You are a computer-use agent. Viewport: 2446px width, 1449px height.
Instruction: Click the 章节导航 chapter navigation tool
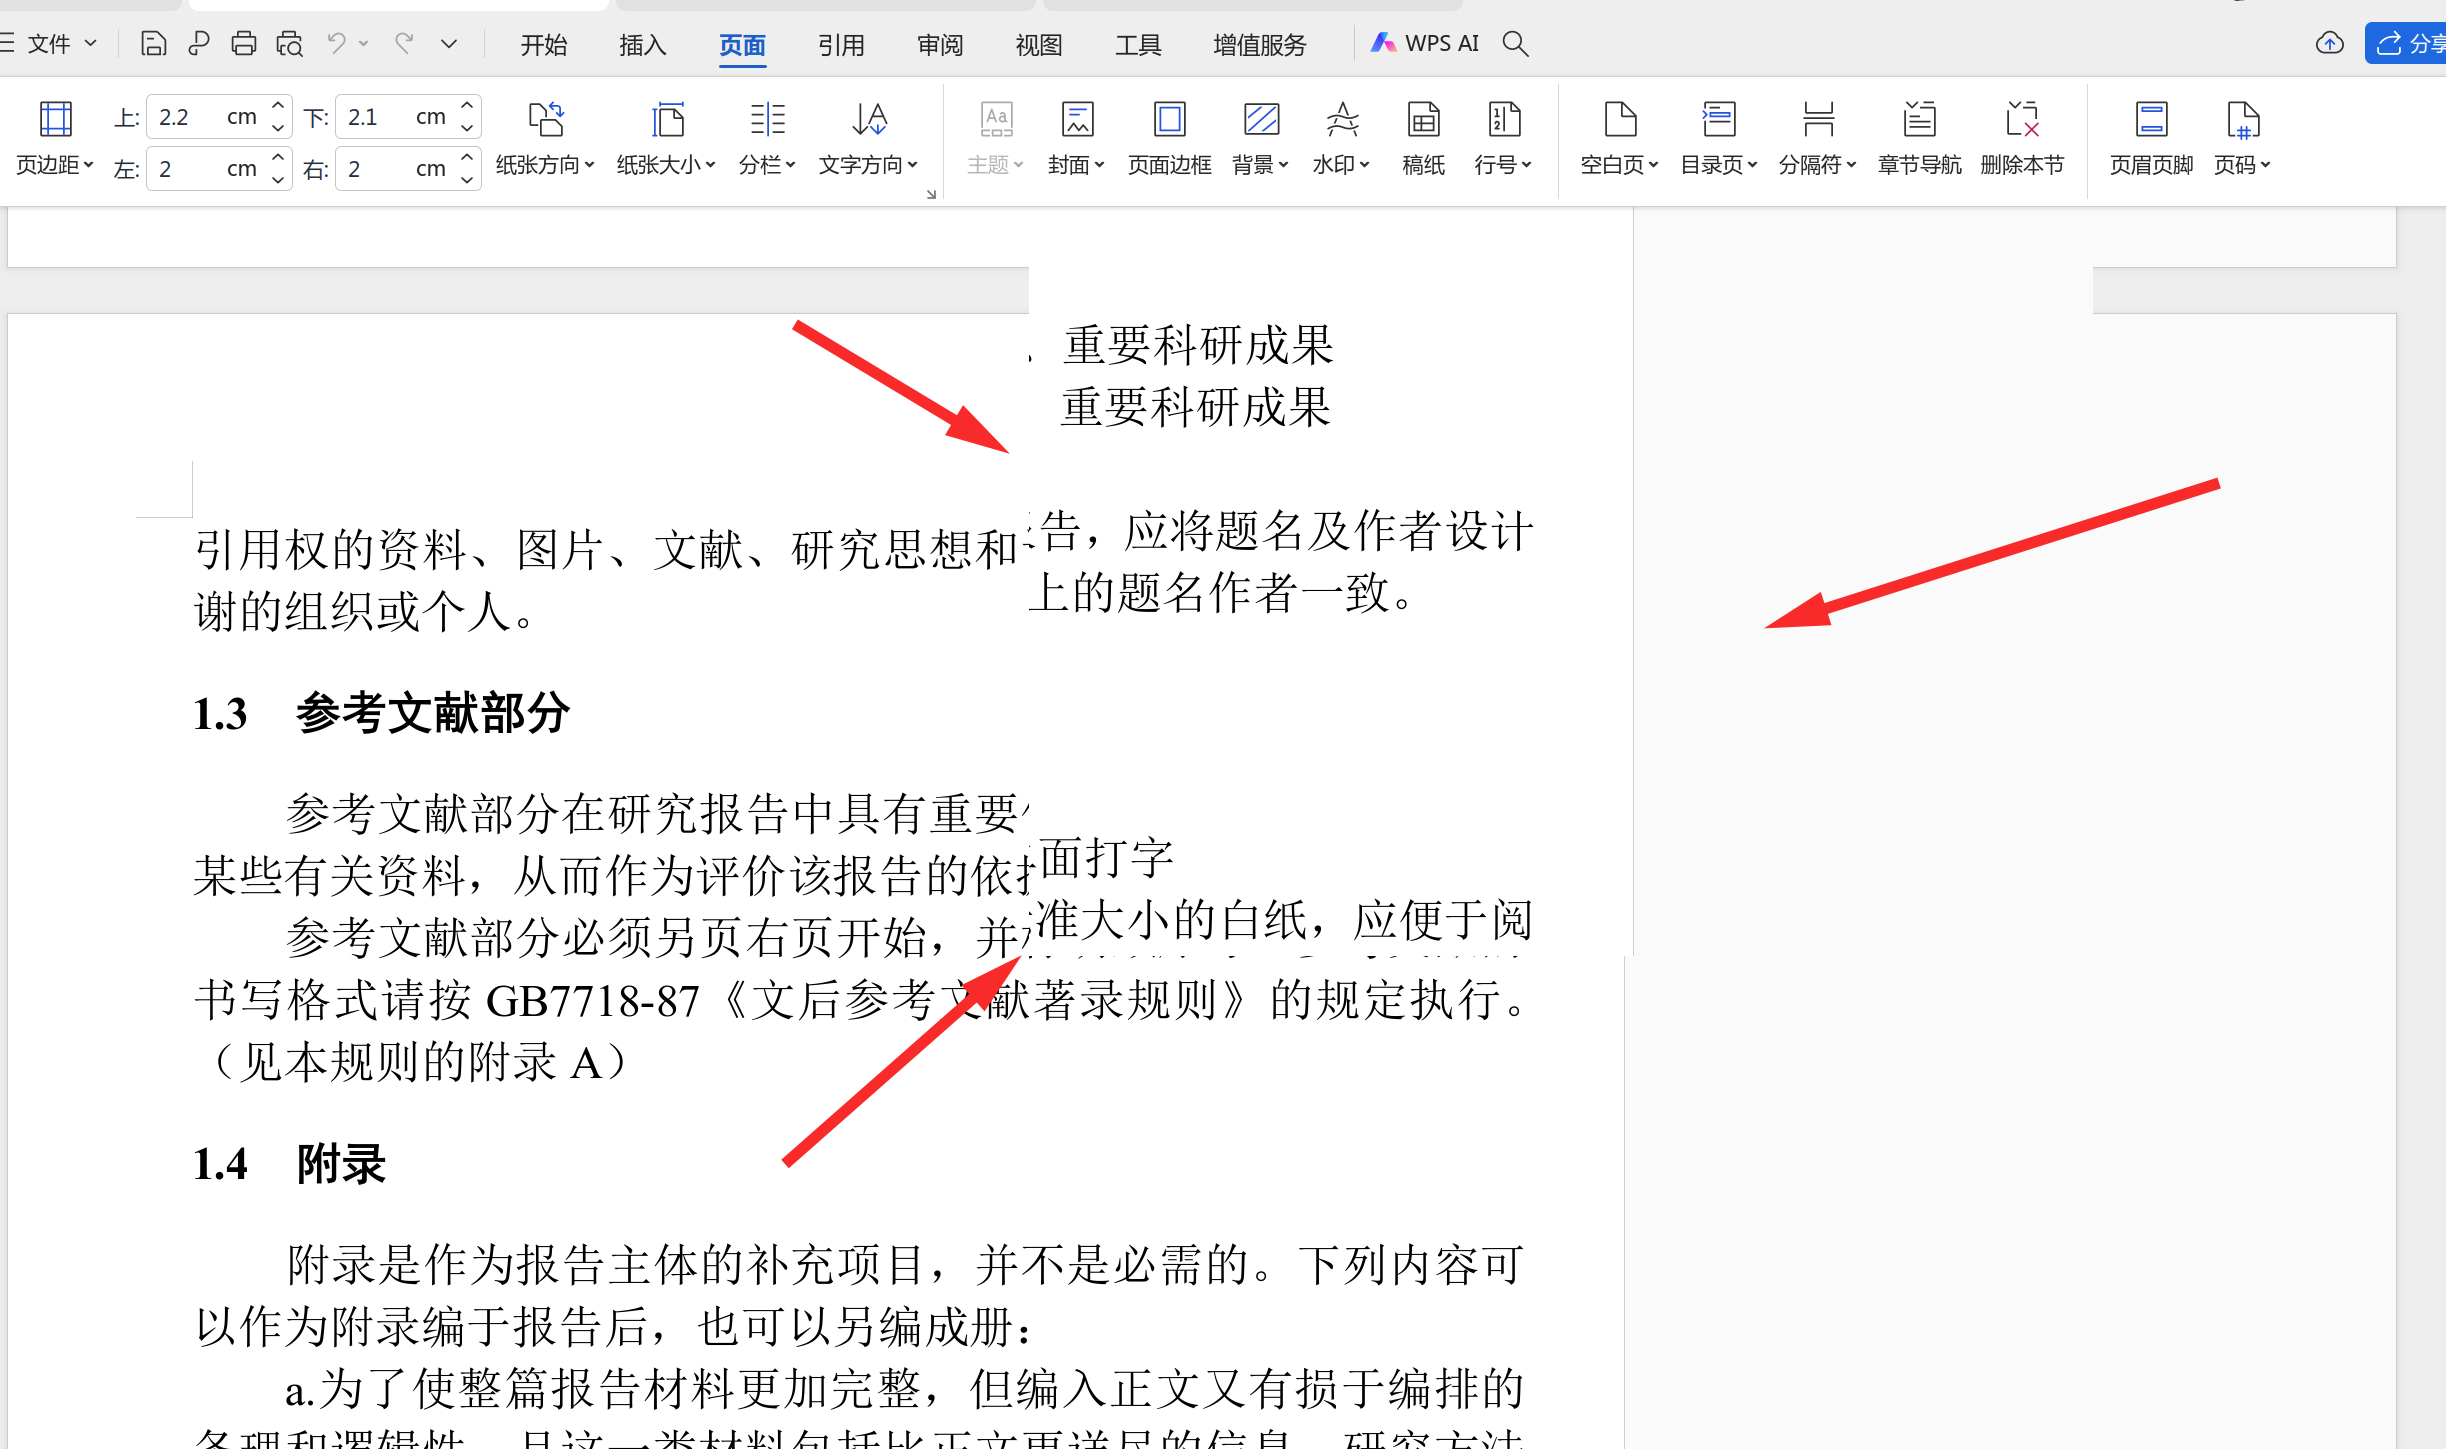pos(1919,138)
